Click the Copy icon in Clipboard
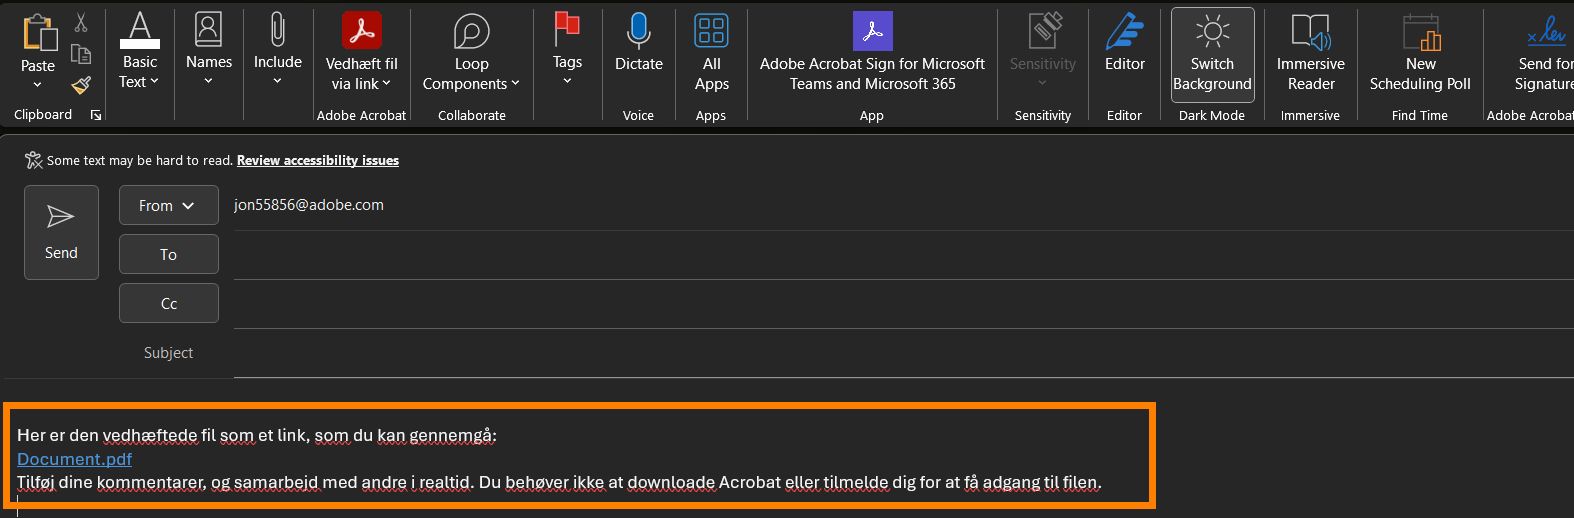Viewport: 1574px width, 518px height. point(81,54)
